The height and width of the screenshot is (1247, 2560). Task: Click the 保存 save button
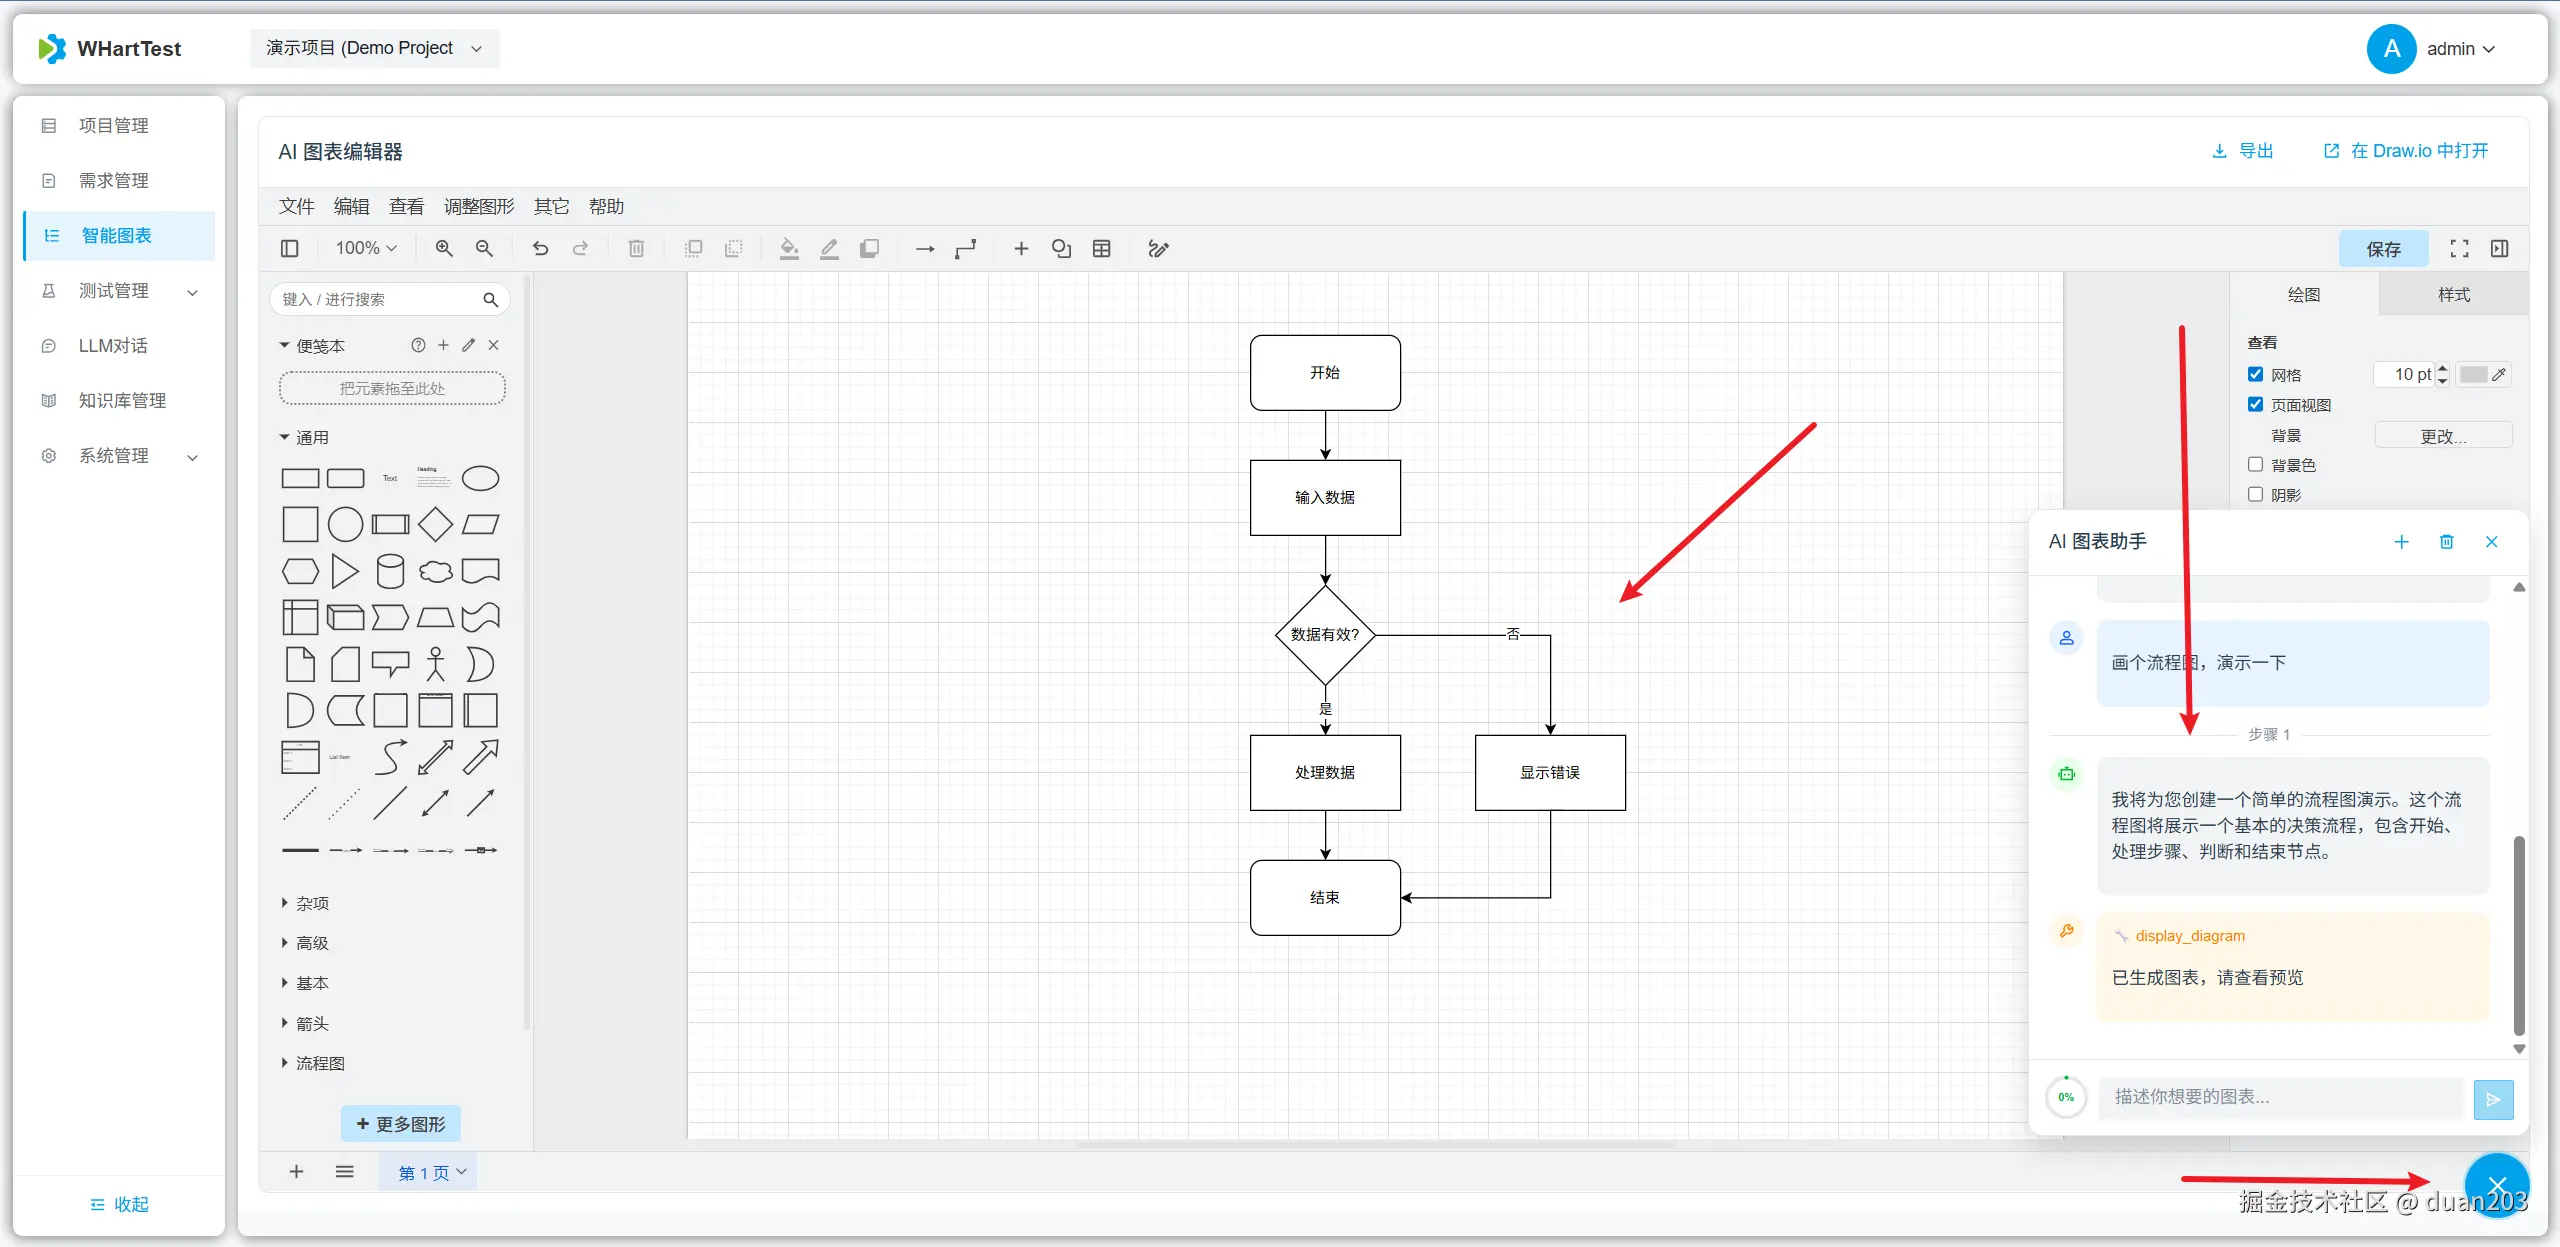[x=2383, y=249]
